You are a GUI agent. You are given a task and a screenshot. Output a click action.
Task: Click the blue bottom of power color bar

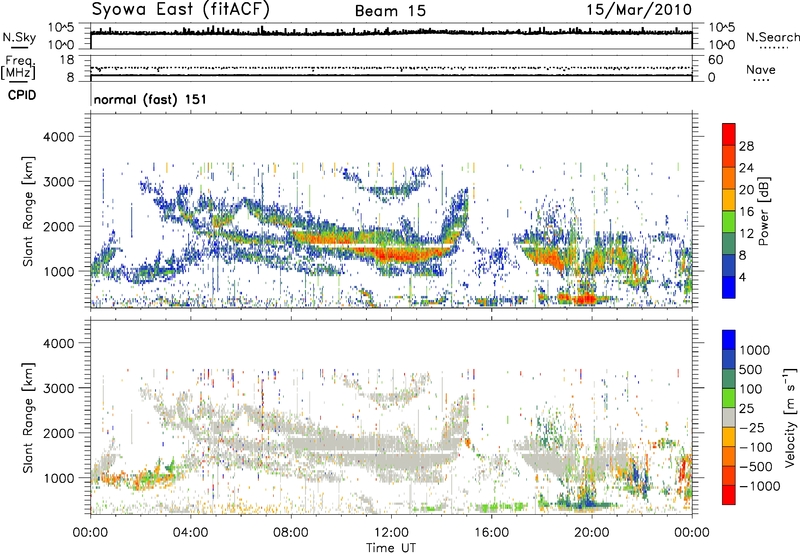point(729,287)
